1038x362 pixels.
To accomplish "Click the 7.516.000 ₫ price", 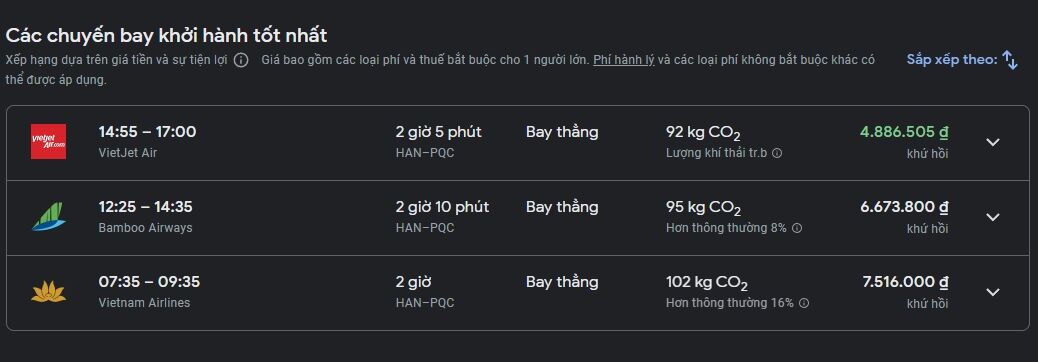I will coord(905,282).
